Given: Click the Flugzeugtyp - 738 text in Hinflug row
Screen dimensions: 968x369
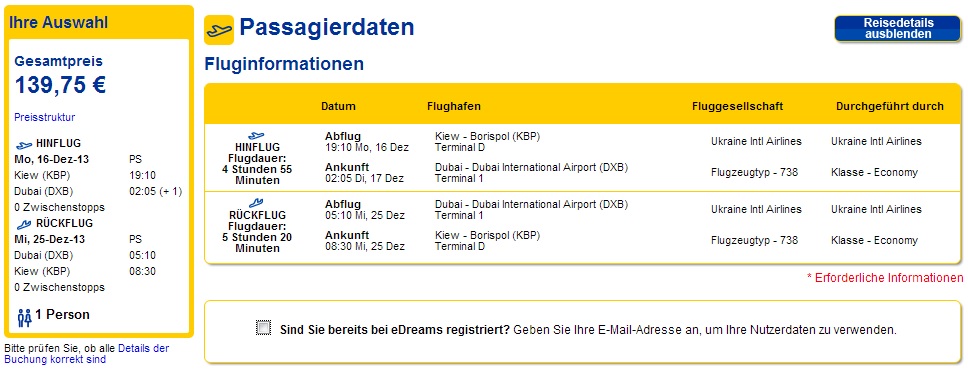Looking at the screenshot, I should click(754, 172).
